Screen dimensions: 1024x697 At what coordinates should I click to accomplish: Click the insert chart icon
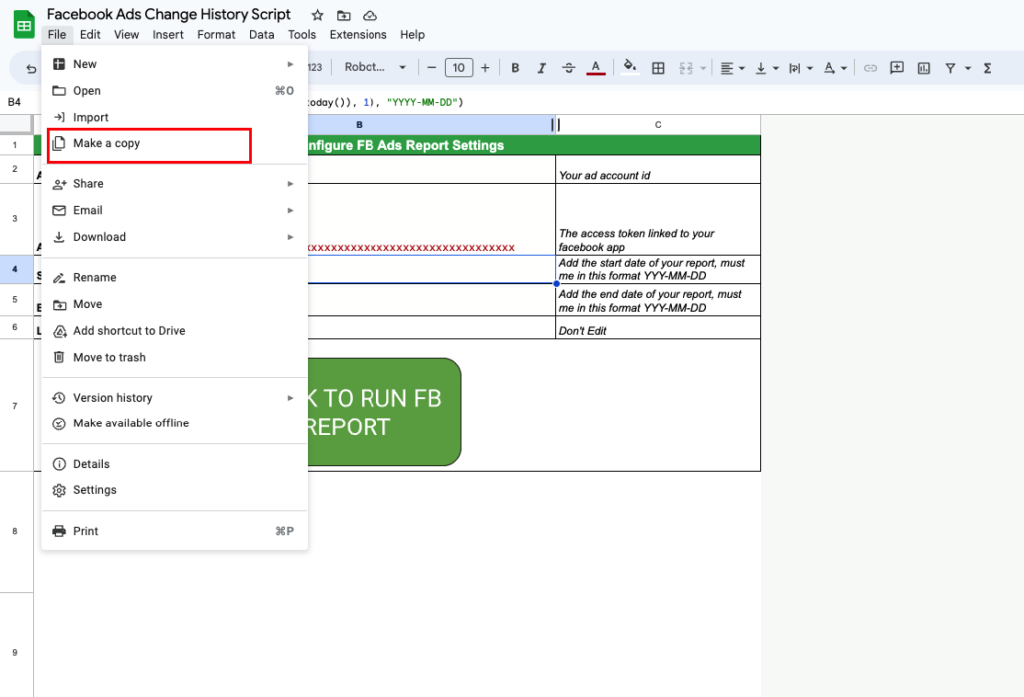coord(923,68)
